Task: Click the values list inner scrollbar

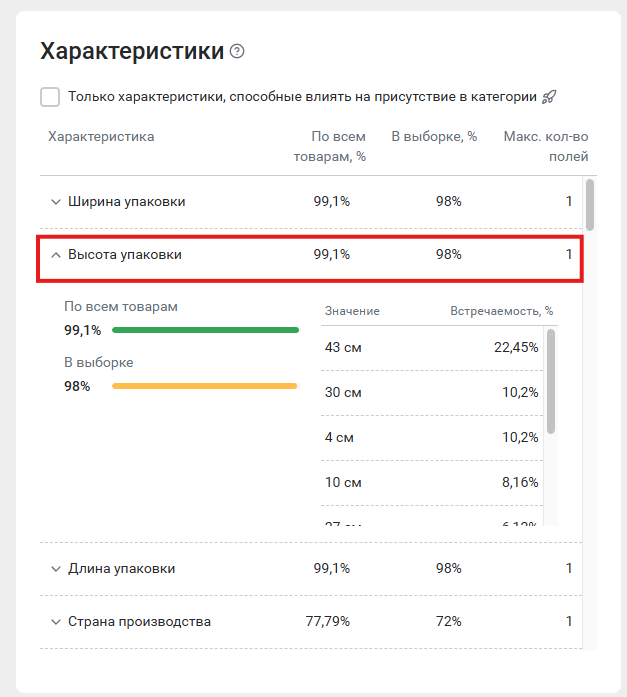Action: (x=551, y=380)
